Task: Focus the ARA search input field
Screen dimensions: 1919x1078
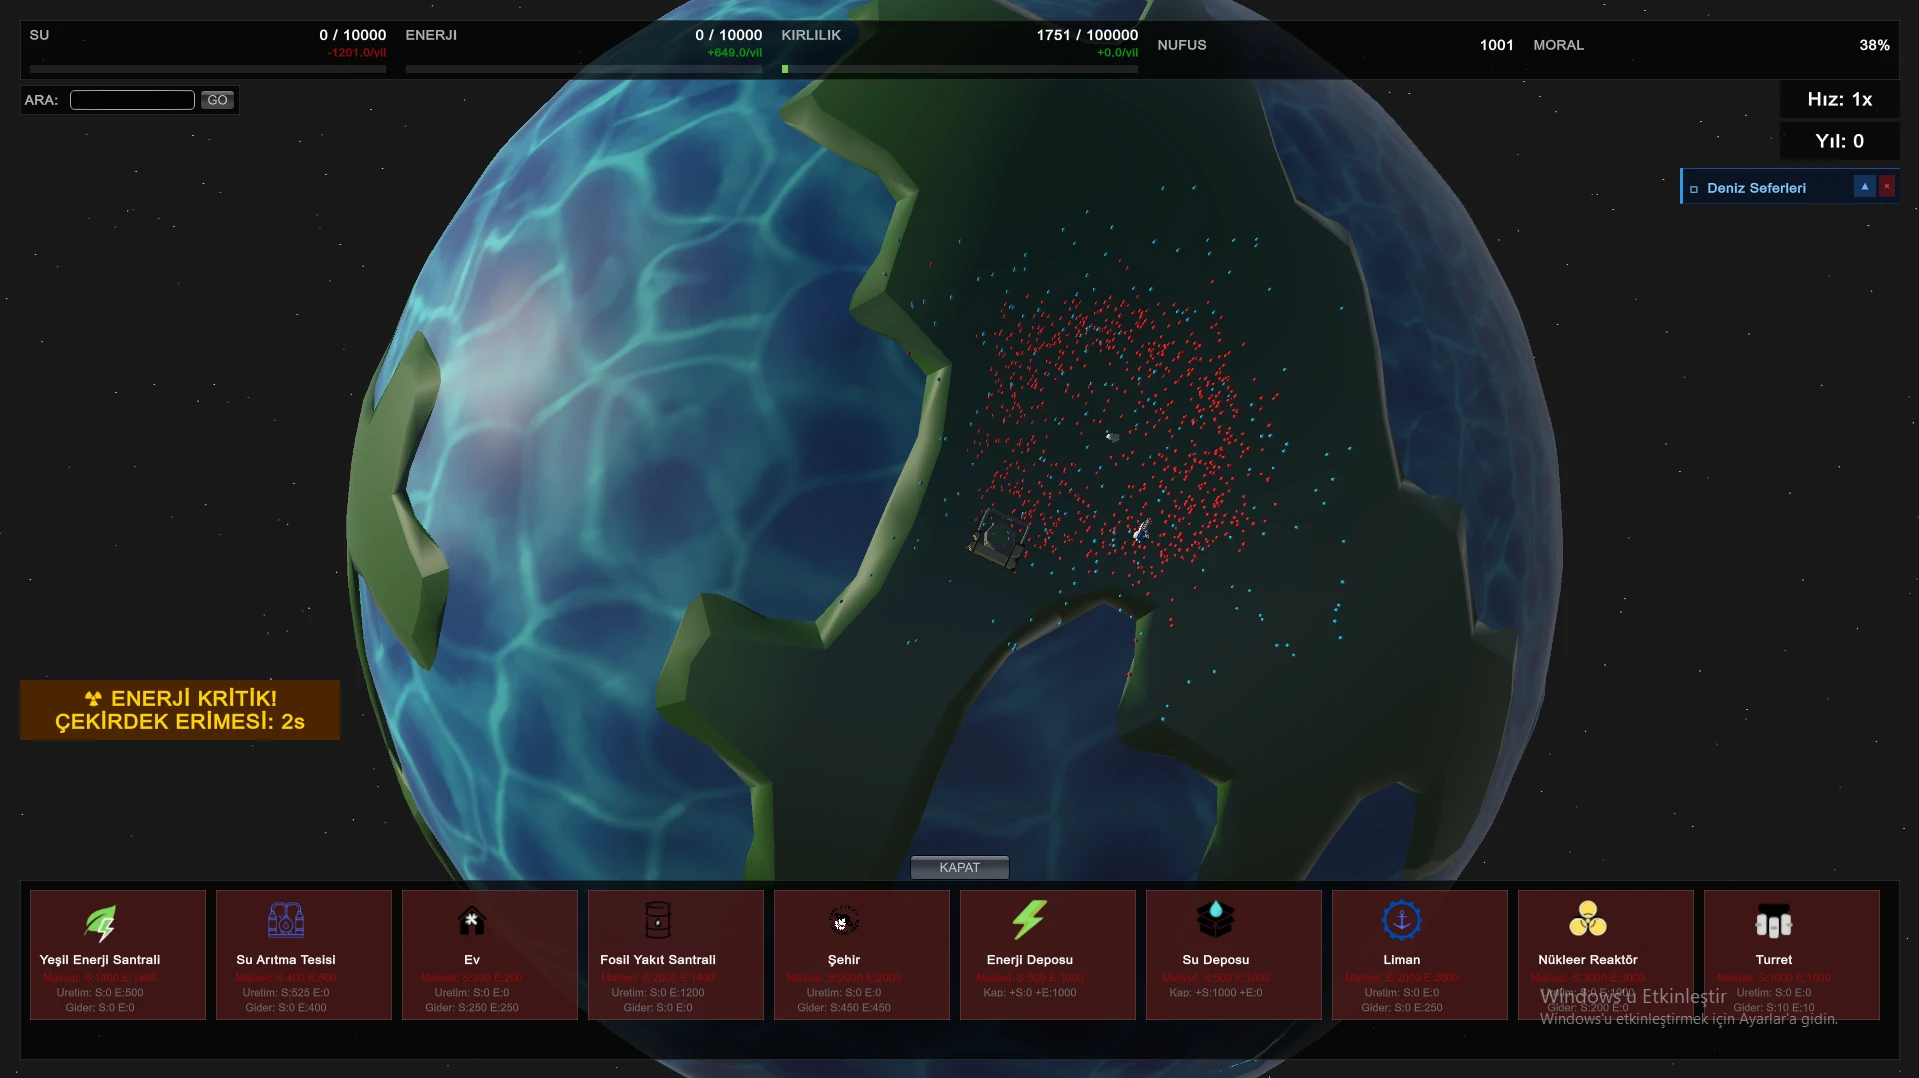Action: coord(132,100)
